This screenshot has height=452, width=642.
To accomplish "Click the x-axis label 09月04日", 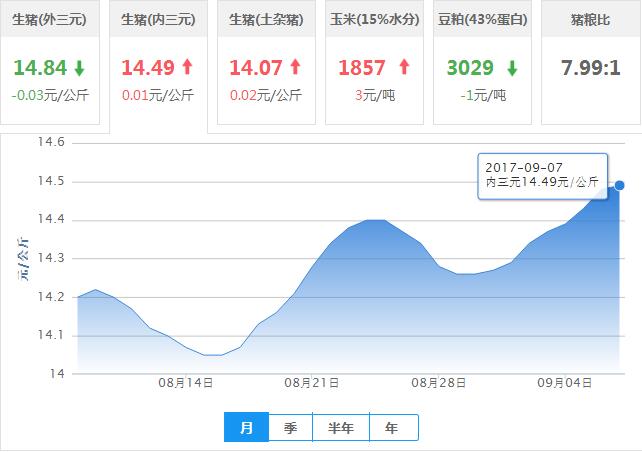I will [565, 383].
